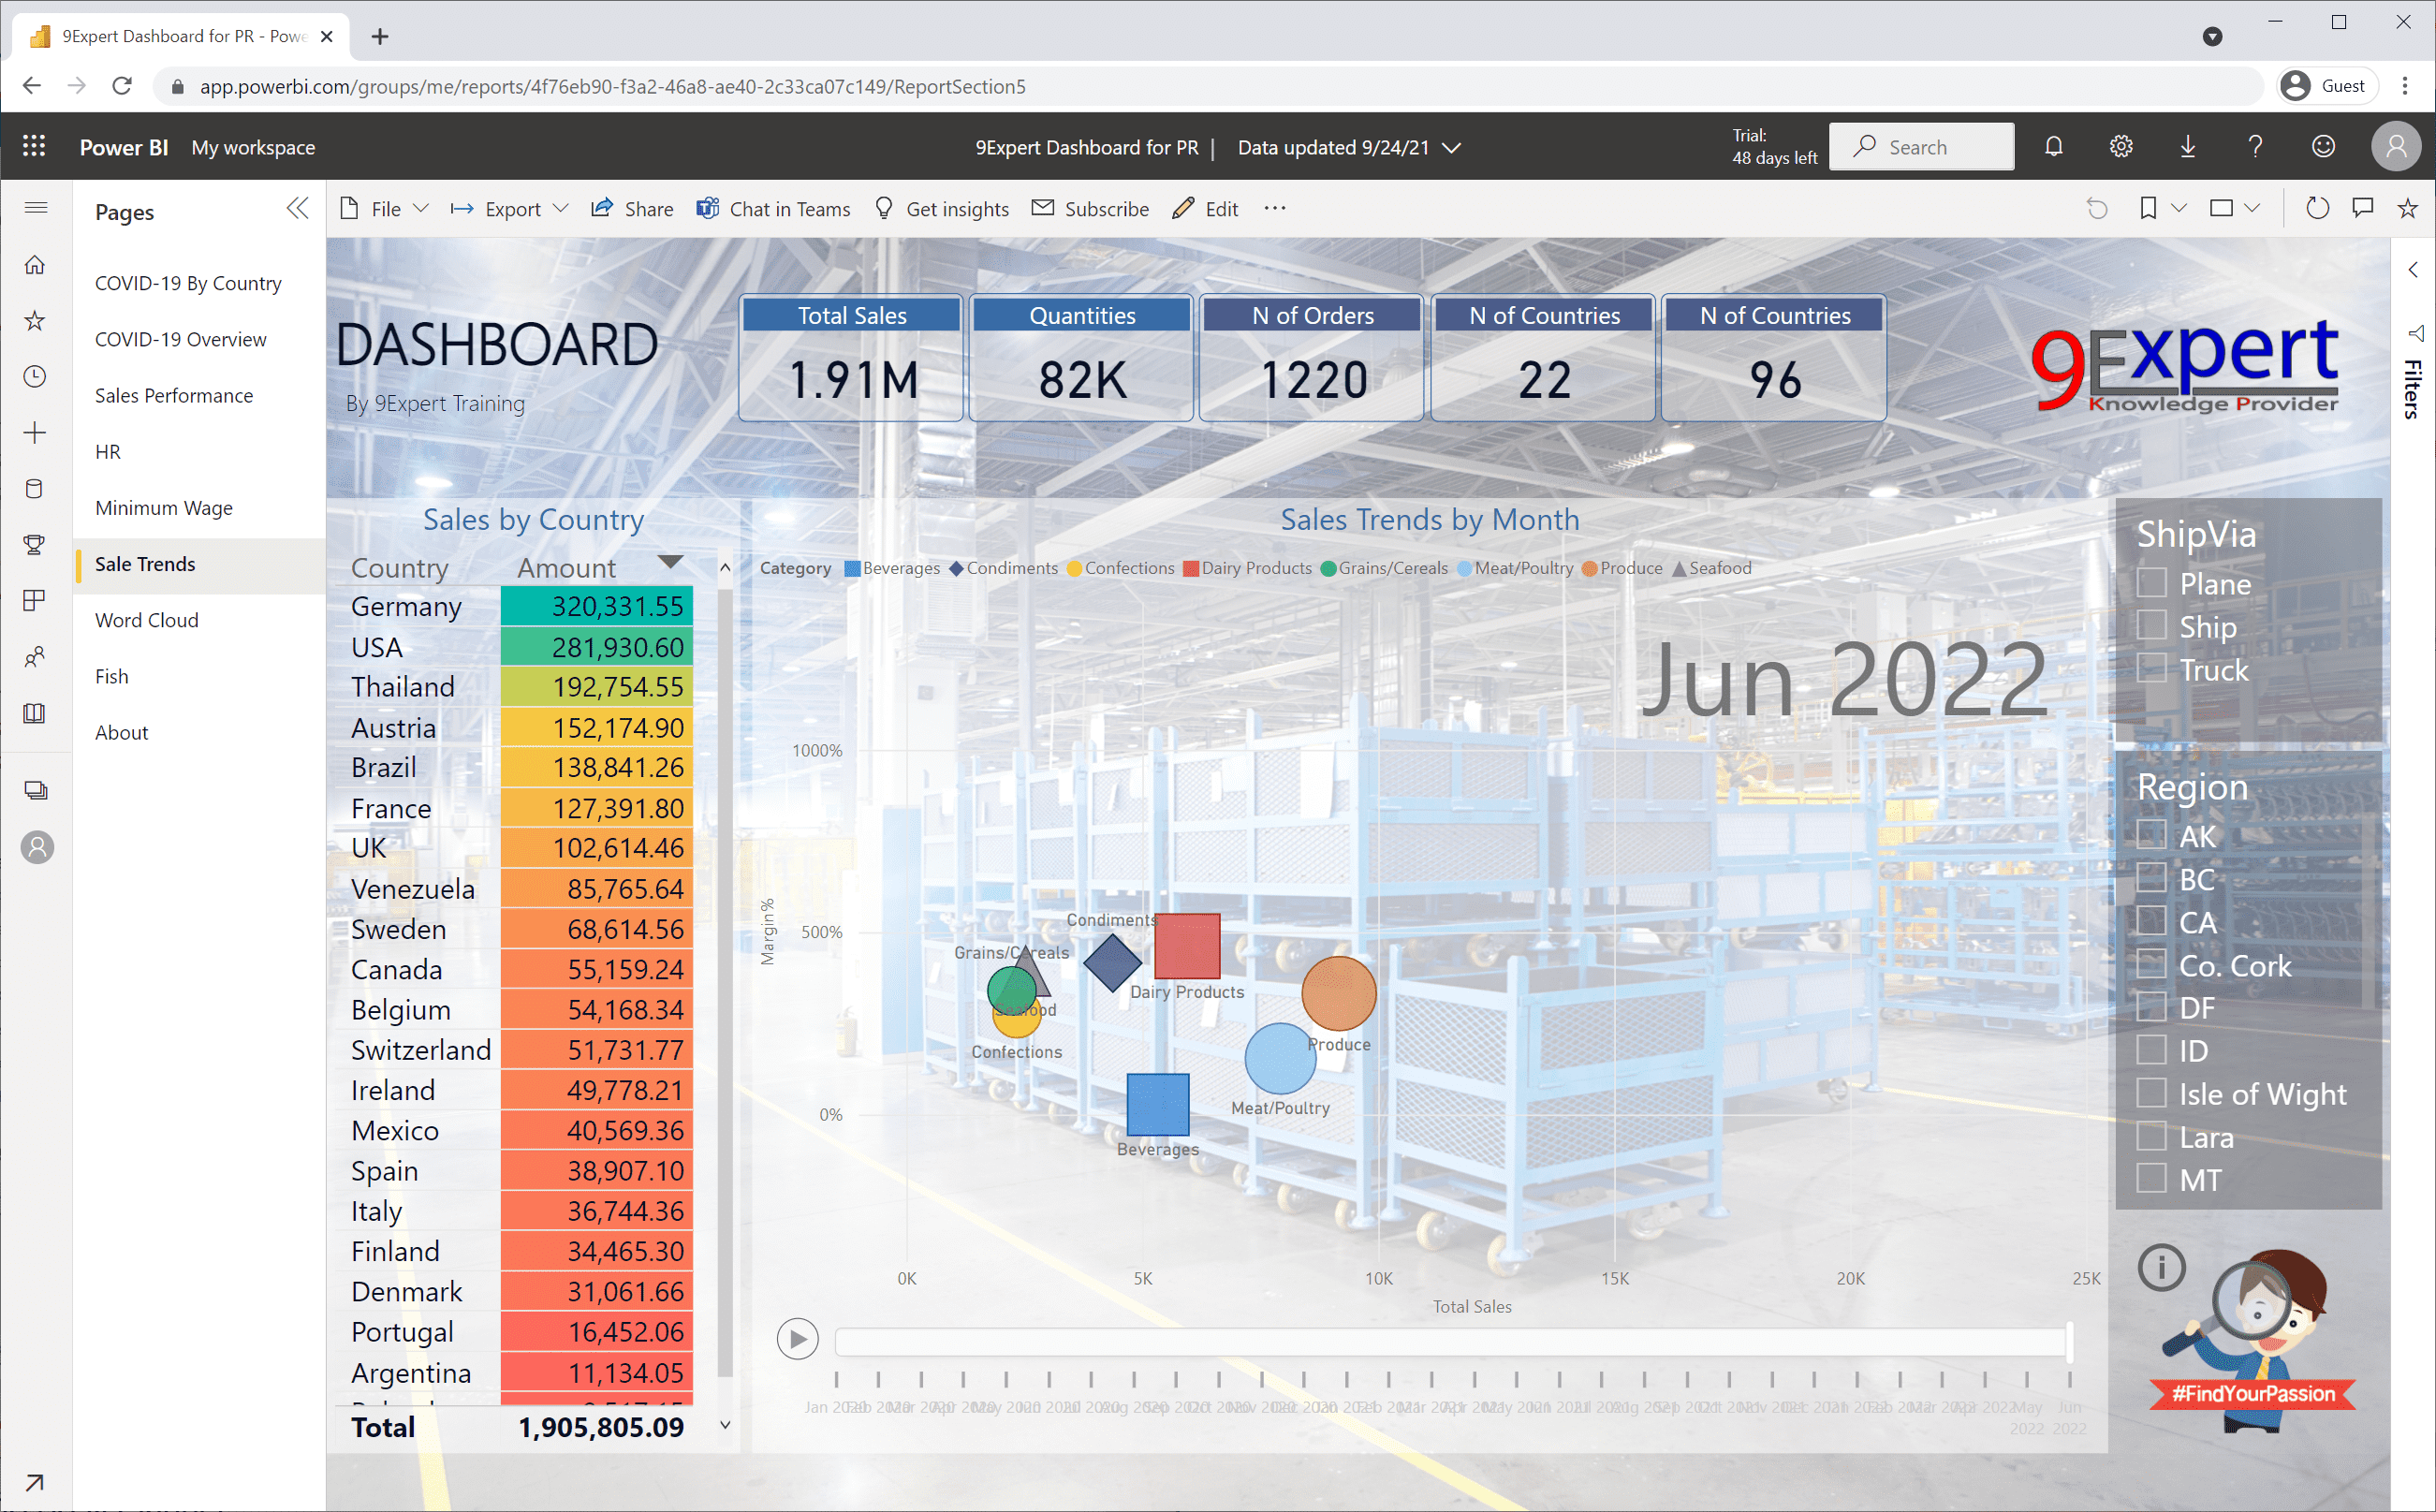
Task: Switch to the Sale Trends page
Action: coord(144,564)
